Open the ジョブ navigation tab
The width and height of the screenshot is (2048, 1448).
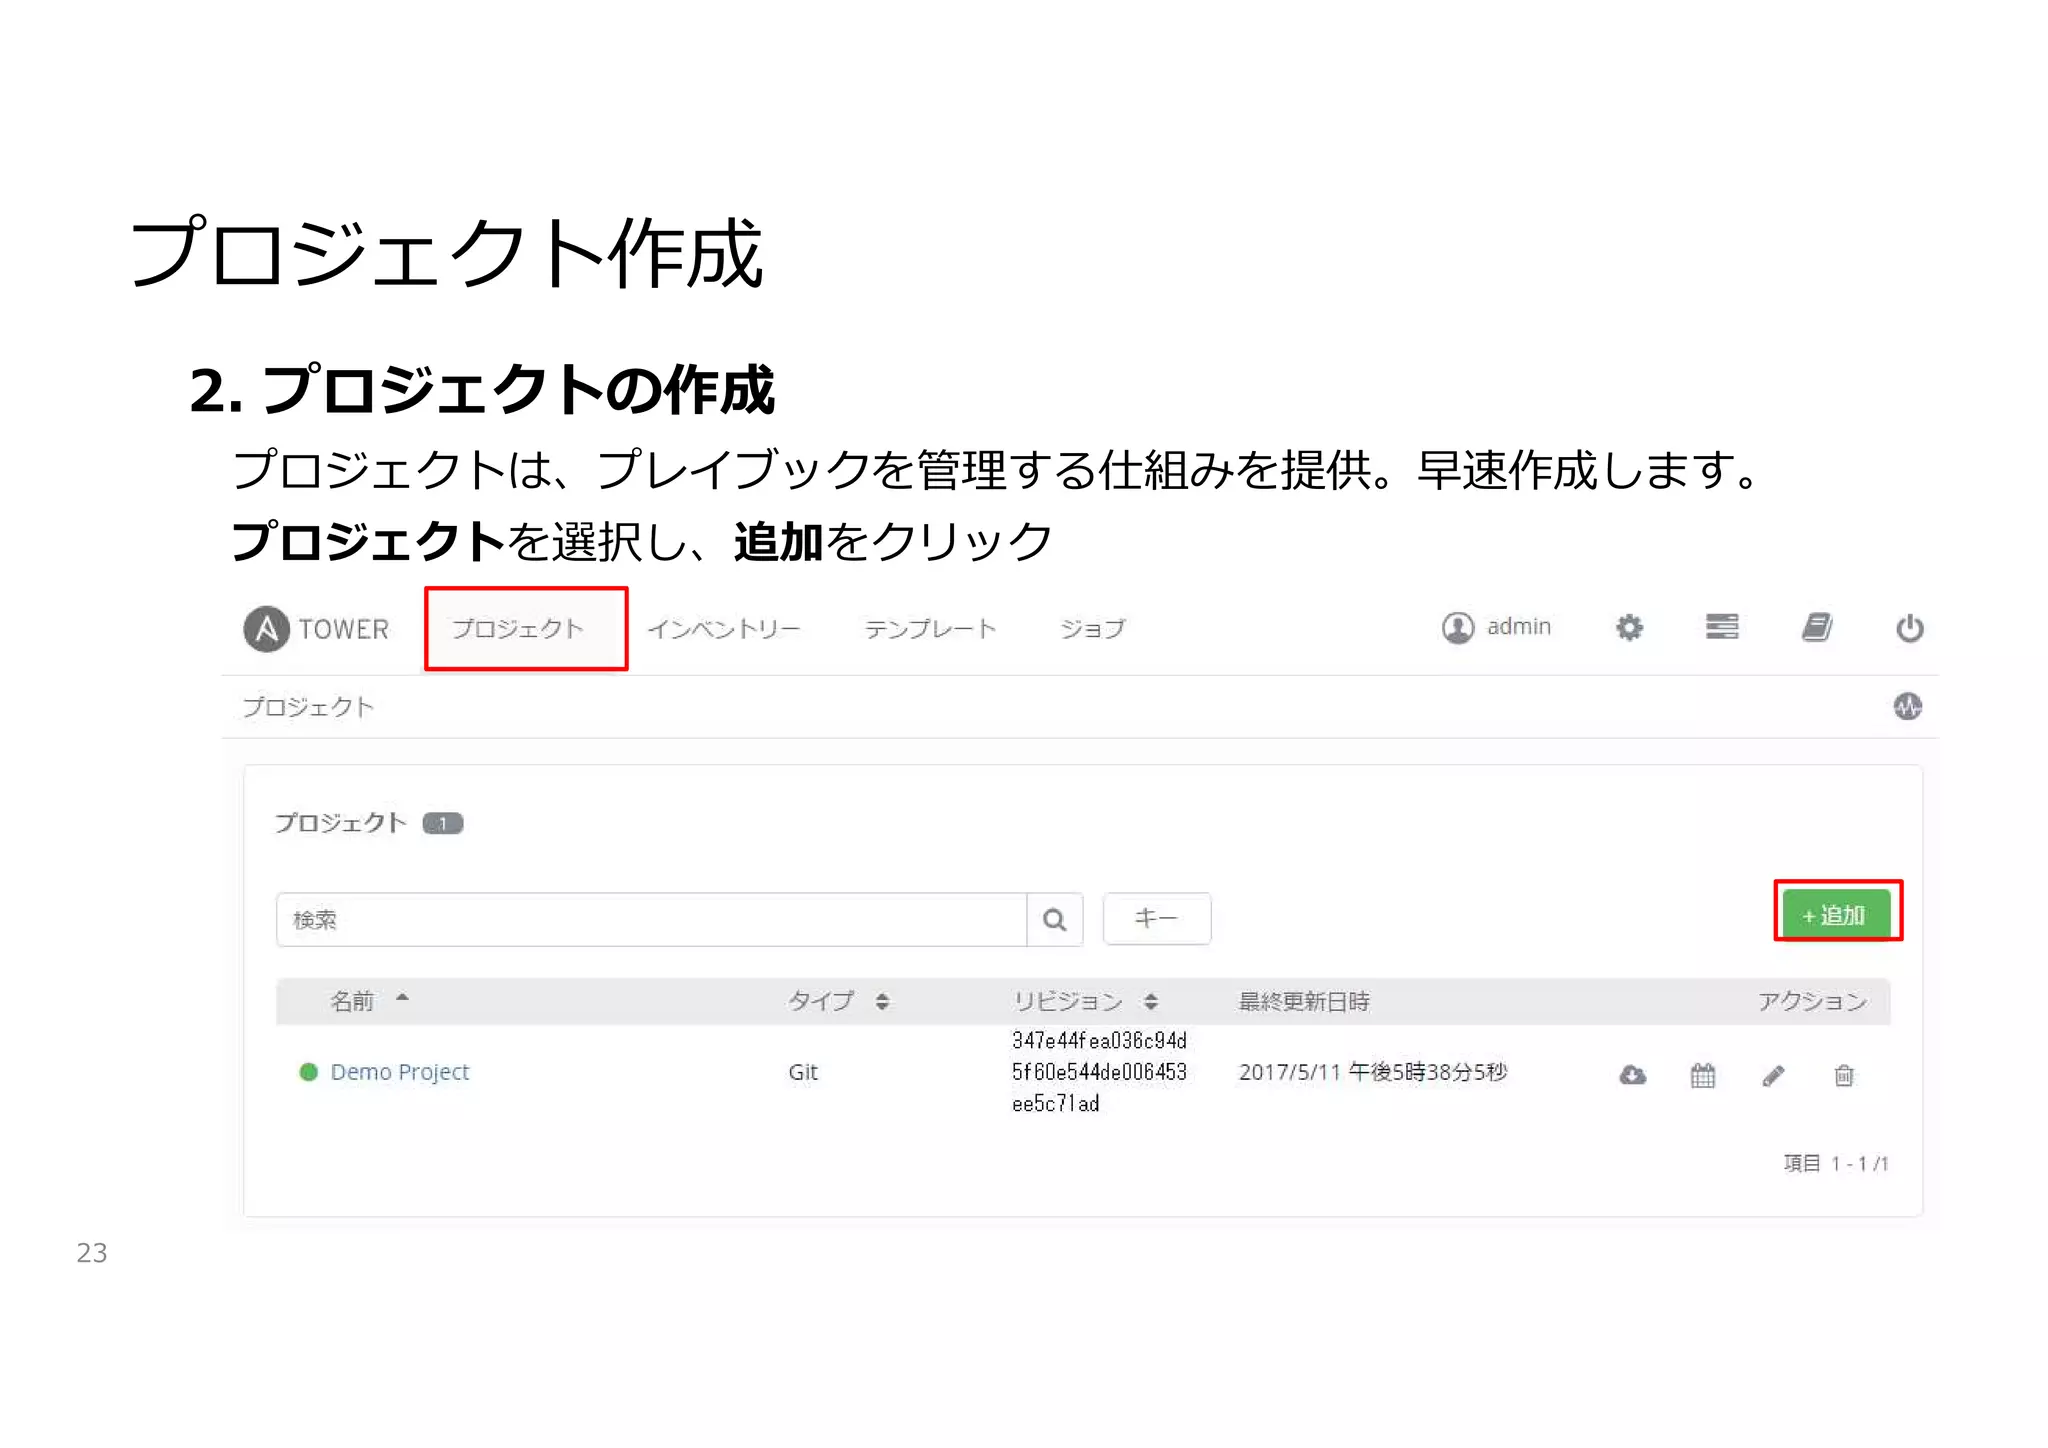[1092, 629]
